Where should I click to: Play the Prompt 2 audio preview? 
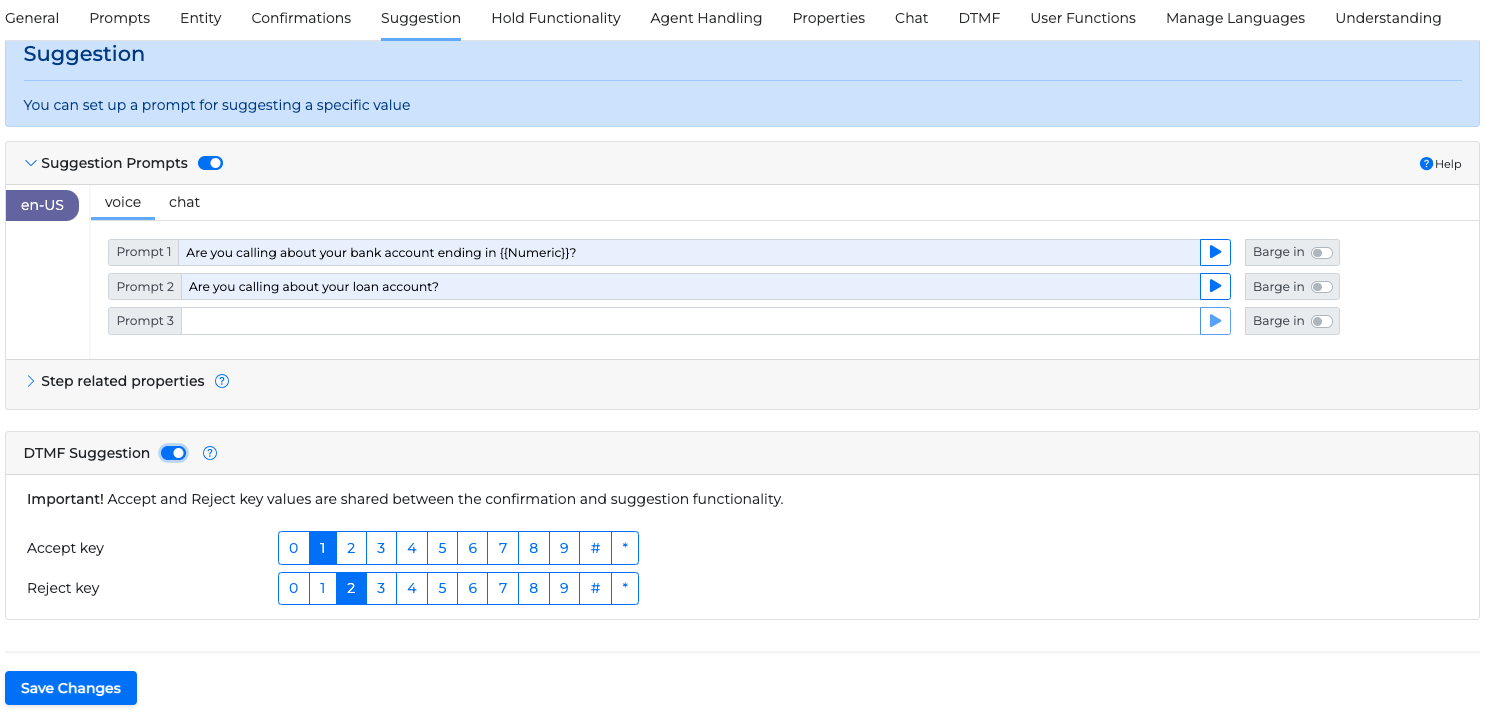[1215, 287]
